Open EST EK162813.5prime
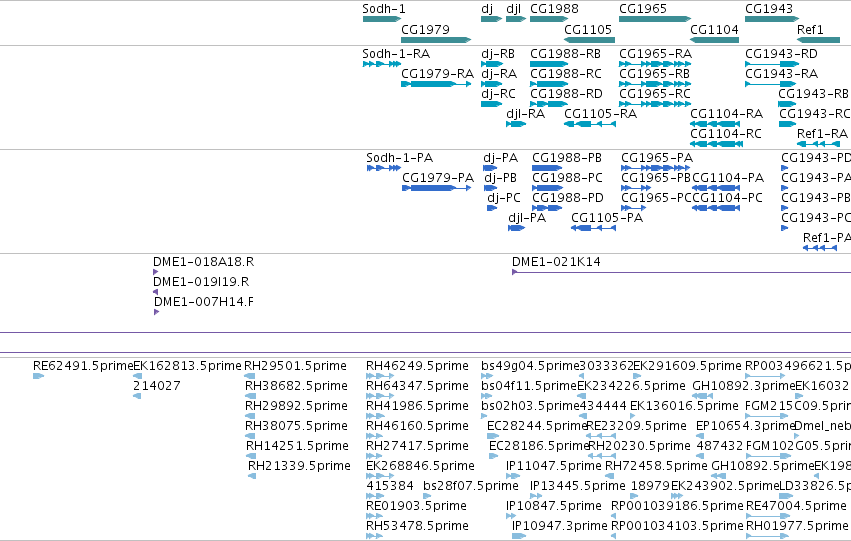This screenshot has width=851, height=541. tap(187, 366)
